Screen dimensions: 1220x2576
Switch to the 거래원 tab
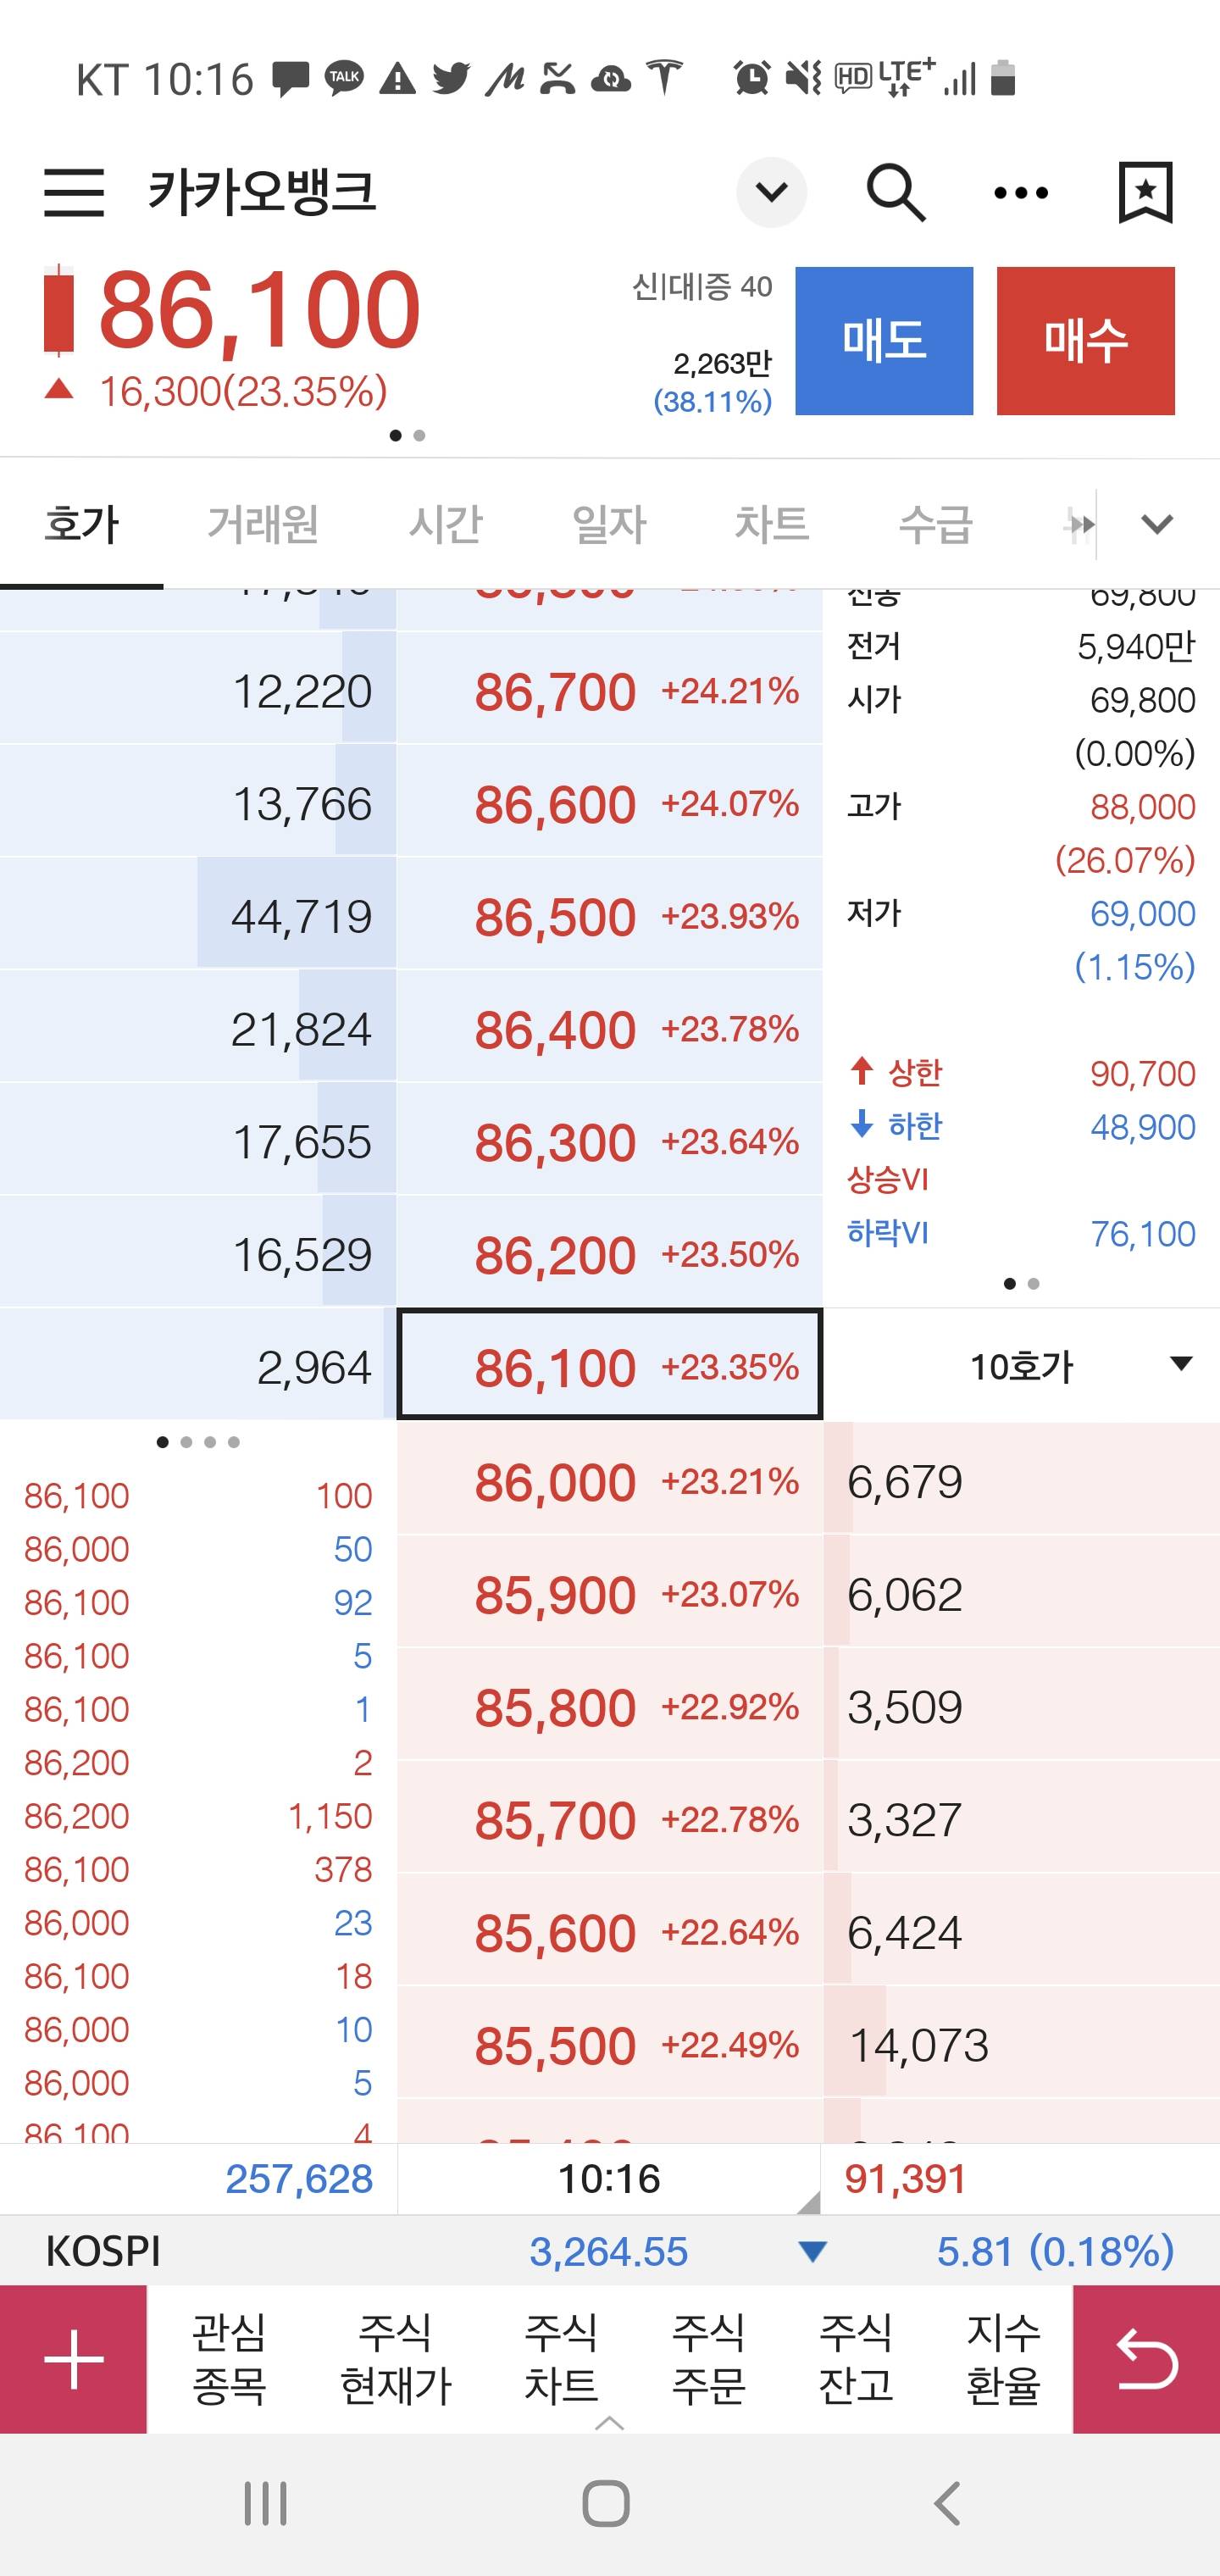(x=262, y=524)
